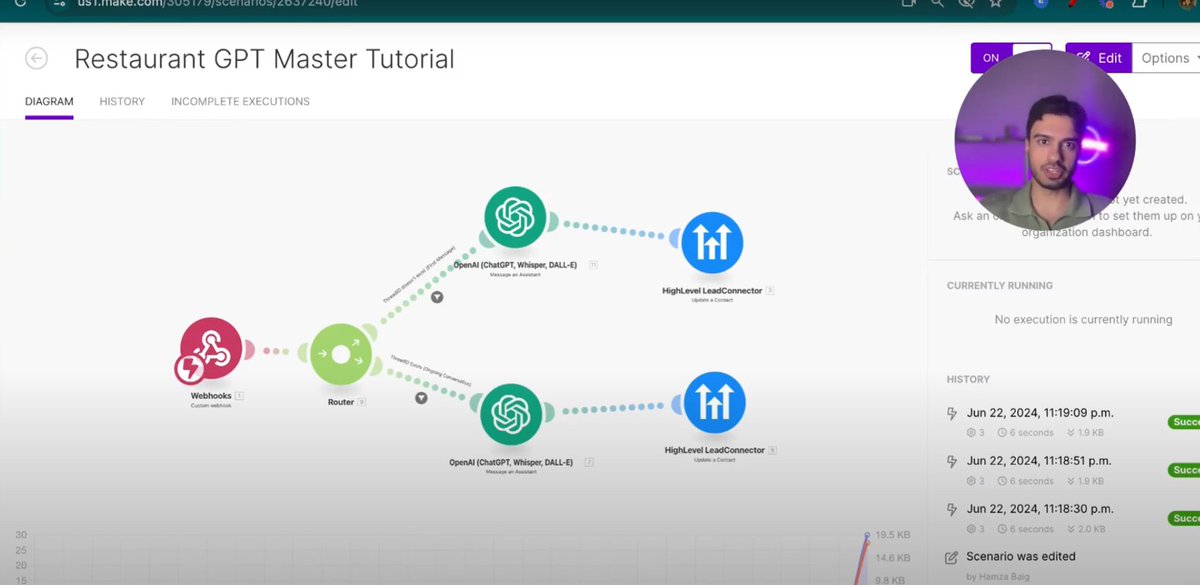Click the edit icon beside Scenario was edited
1200x585 pixels.
click(952, 557)
